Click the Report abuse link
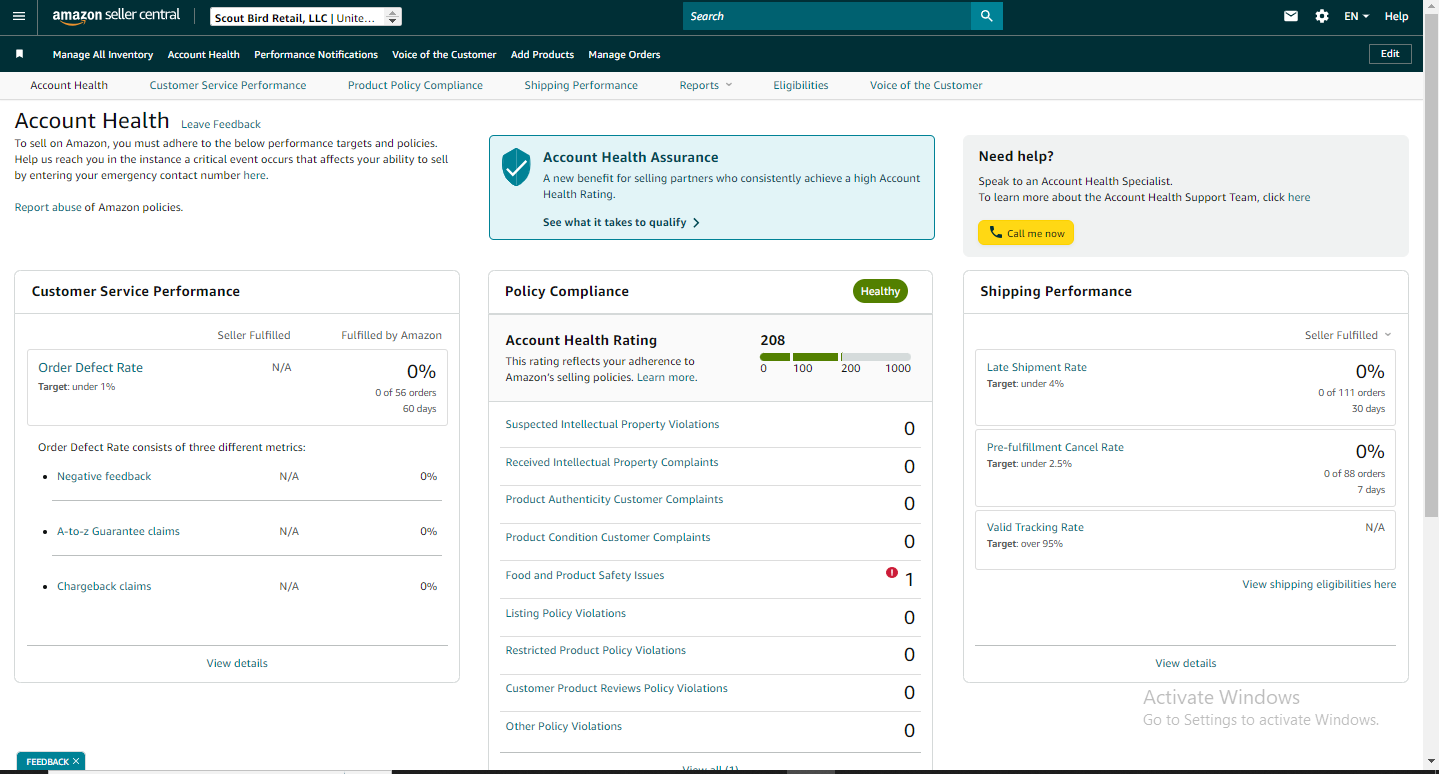Viewport: 1439px width, 774px height. click(48, 207)
